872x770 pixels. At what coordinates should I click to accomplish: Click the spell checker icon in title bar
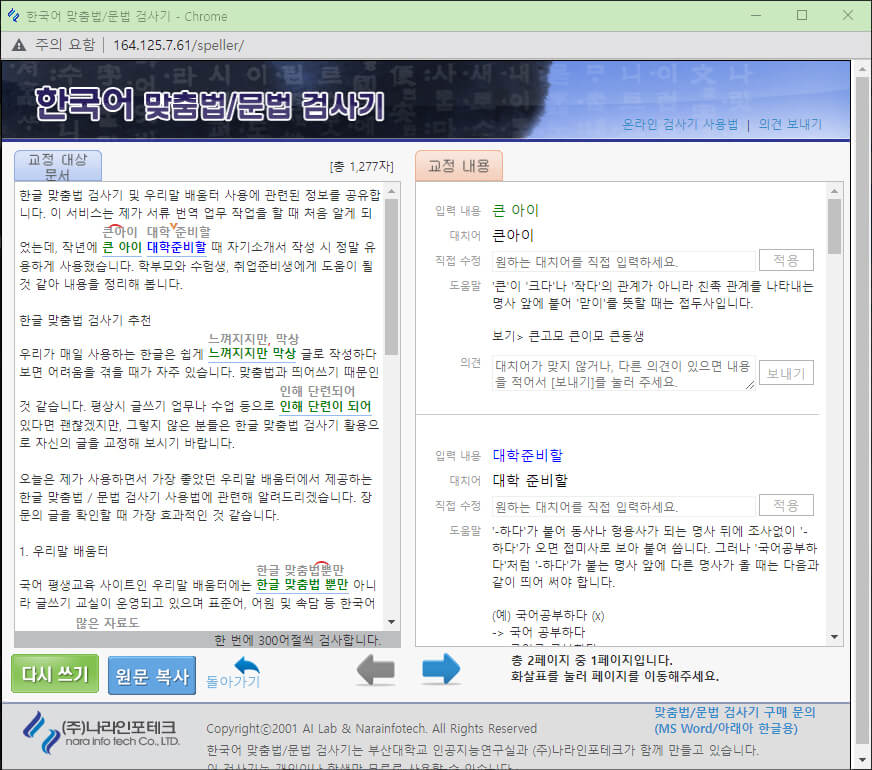coord(16,16)
